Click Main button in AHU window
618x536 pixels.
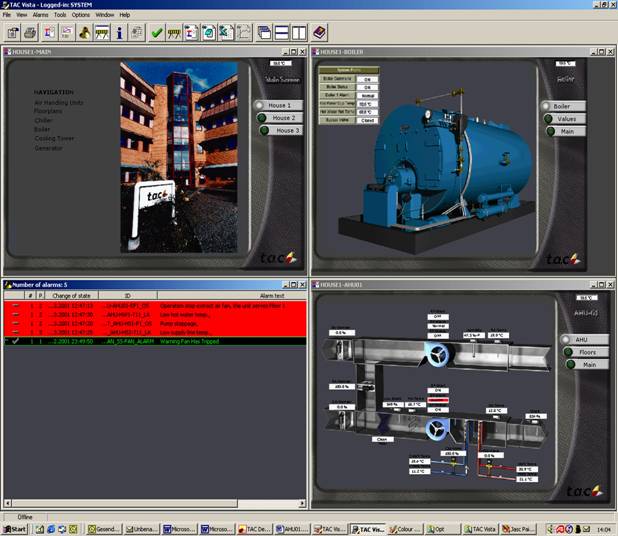pyautogui.click(x=587, y=365)
